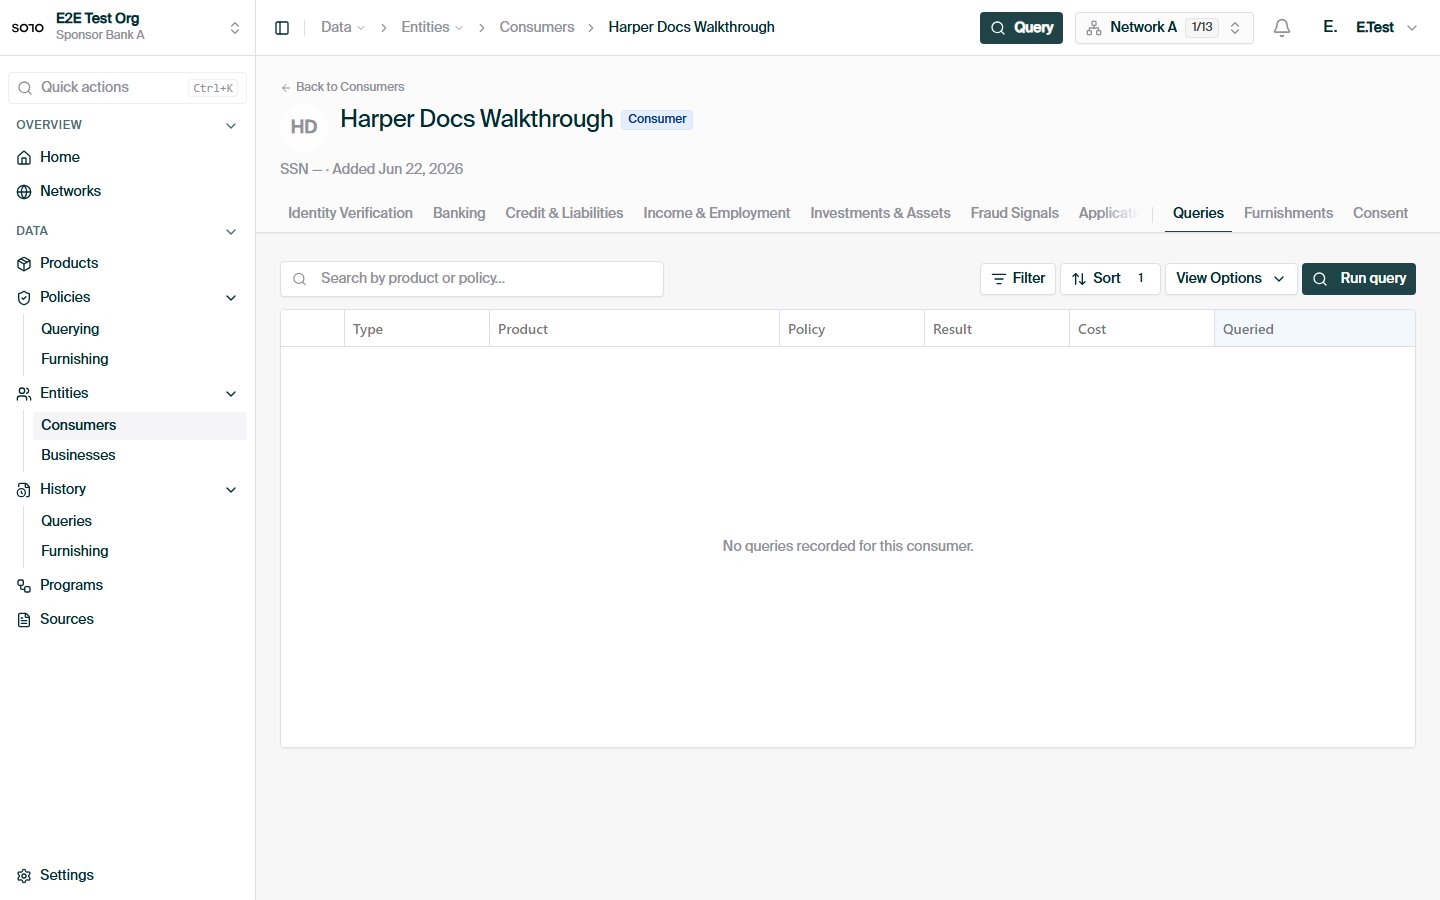Collapse the History submenu chevron
1440x900 pixels.
tap(231, 490)
